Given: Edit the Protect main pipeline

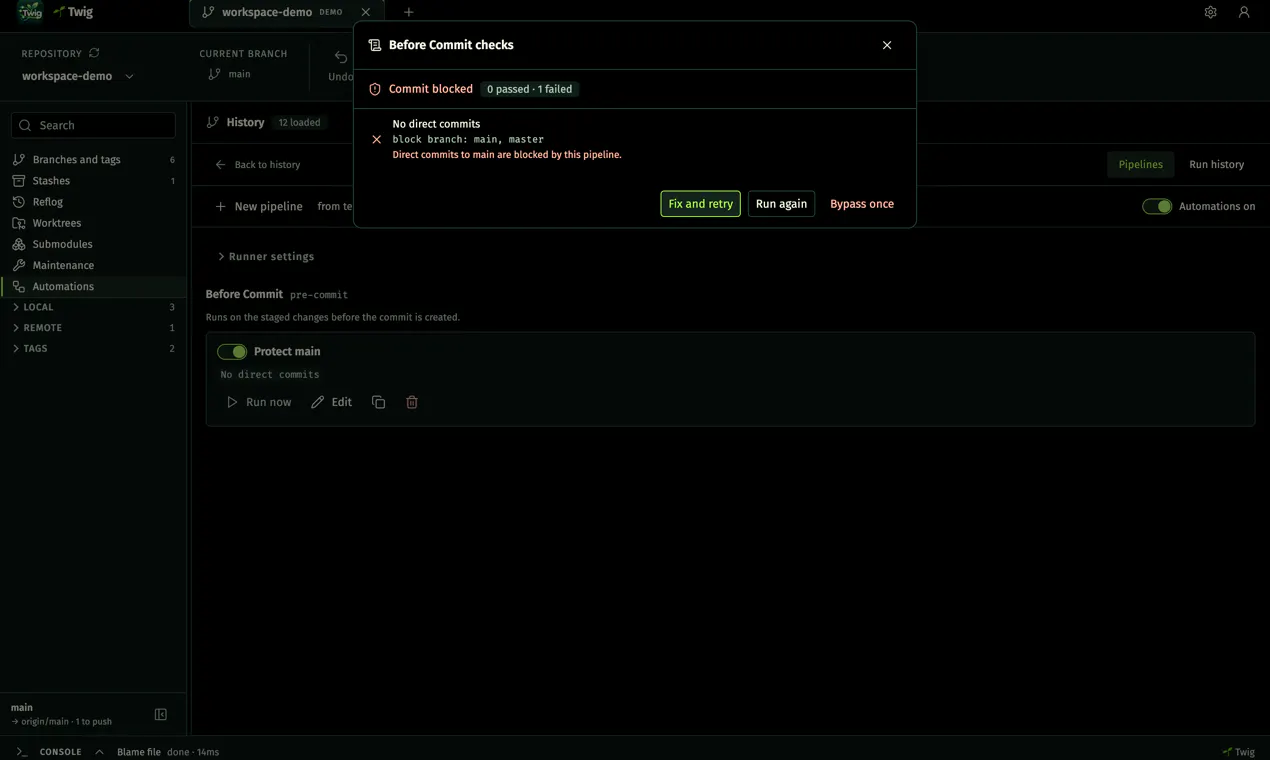Looking at the screenshot, I should (331, 402).
